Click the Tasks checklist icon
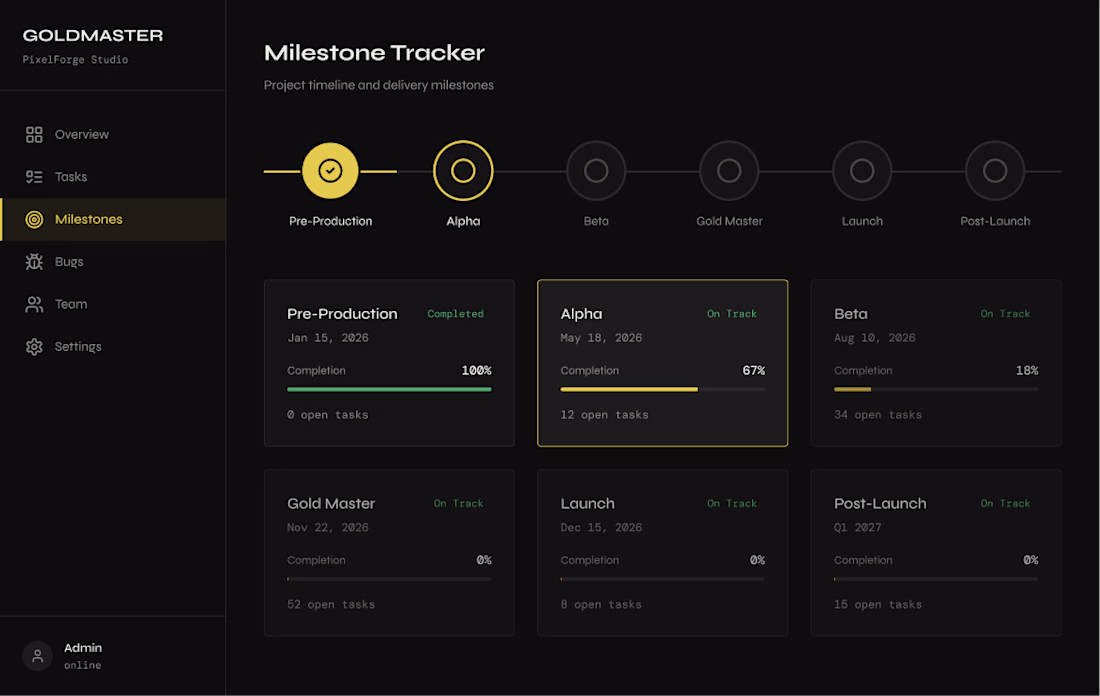1100x696 pixels. point(34,177)
